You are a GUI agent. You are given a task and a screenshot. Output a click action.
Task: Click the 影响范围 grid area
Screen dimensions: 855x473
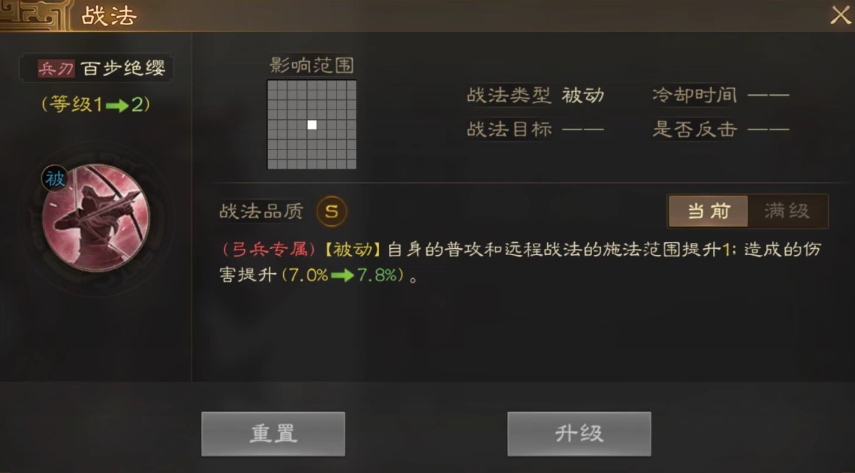coord(312,125)
